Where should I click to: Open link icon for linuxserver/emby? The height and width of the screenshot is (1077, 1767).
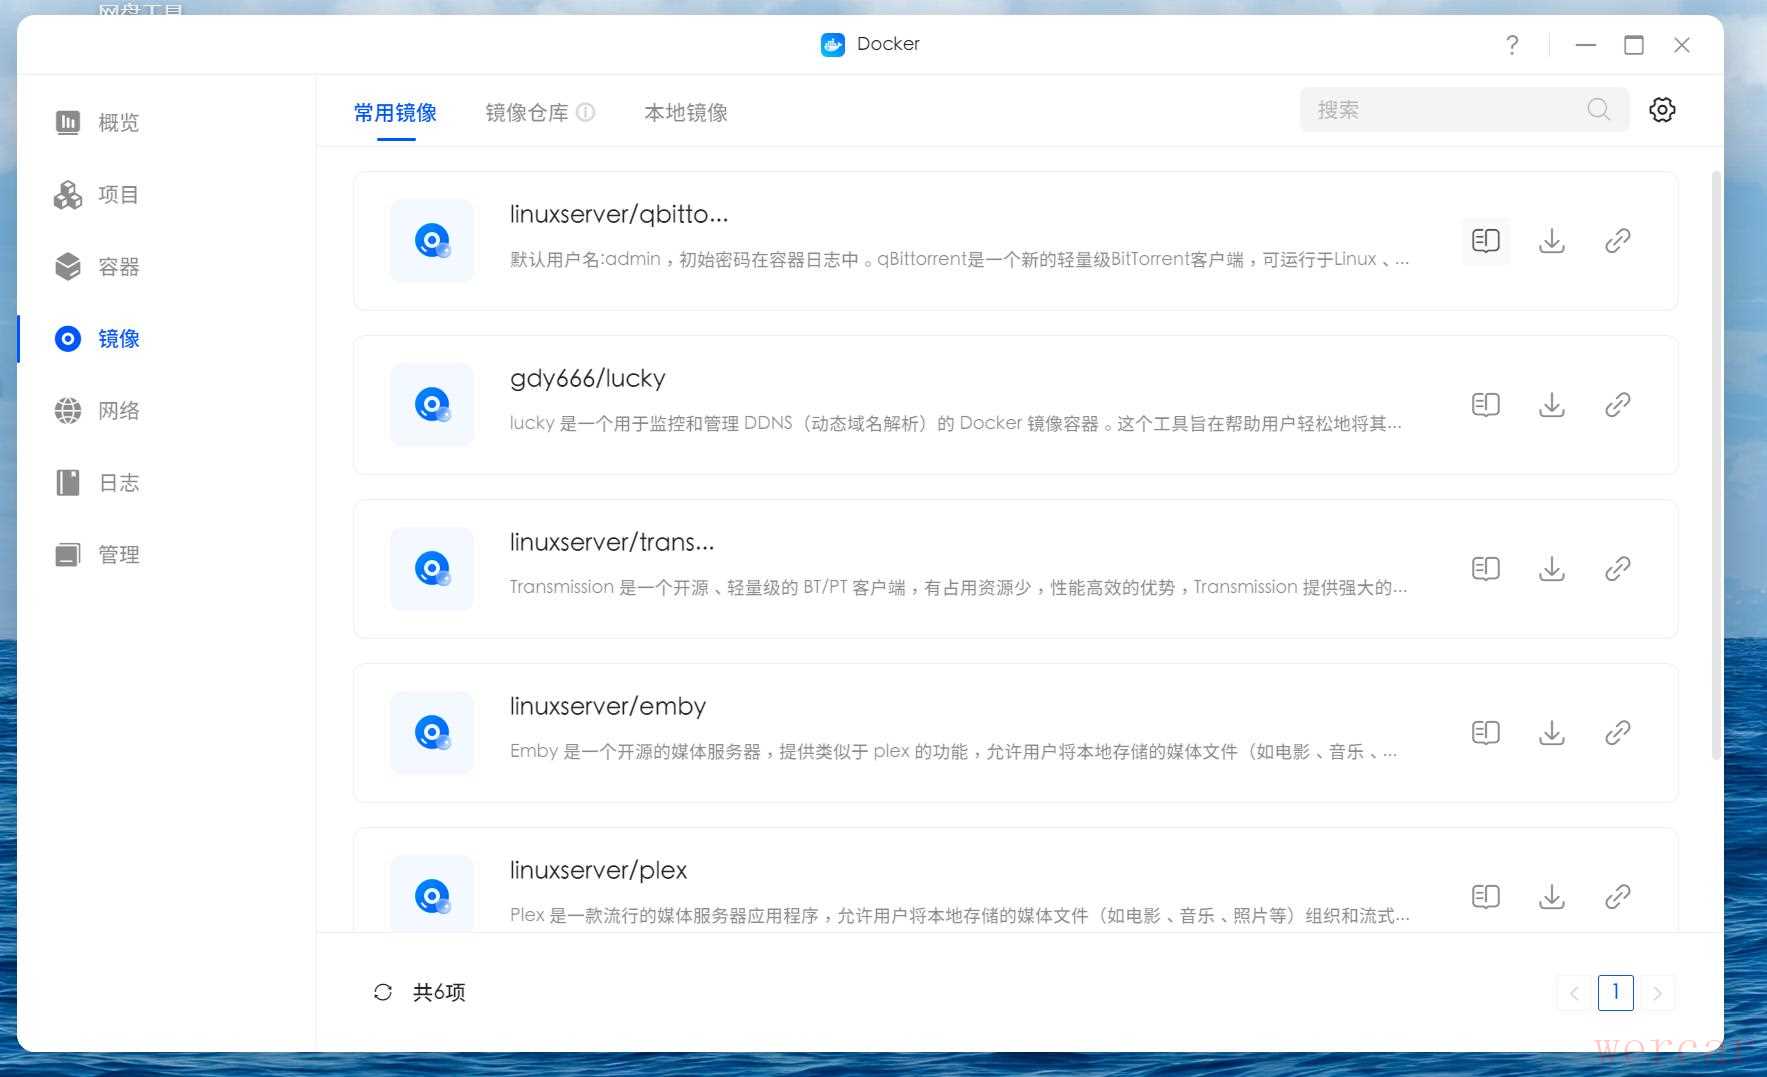tap(1617, 733)
